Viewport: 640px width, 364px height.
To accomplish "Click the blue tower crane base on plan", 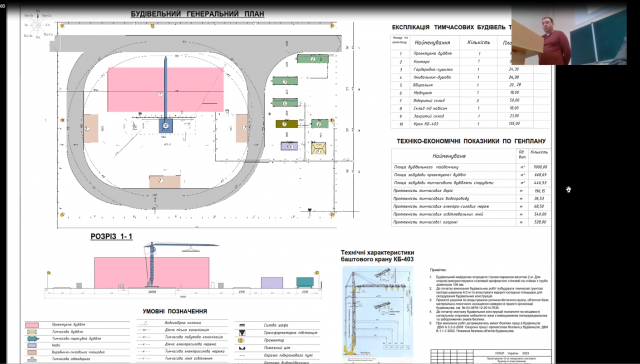I will pyautogui.click(x=166, y=126).
